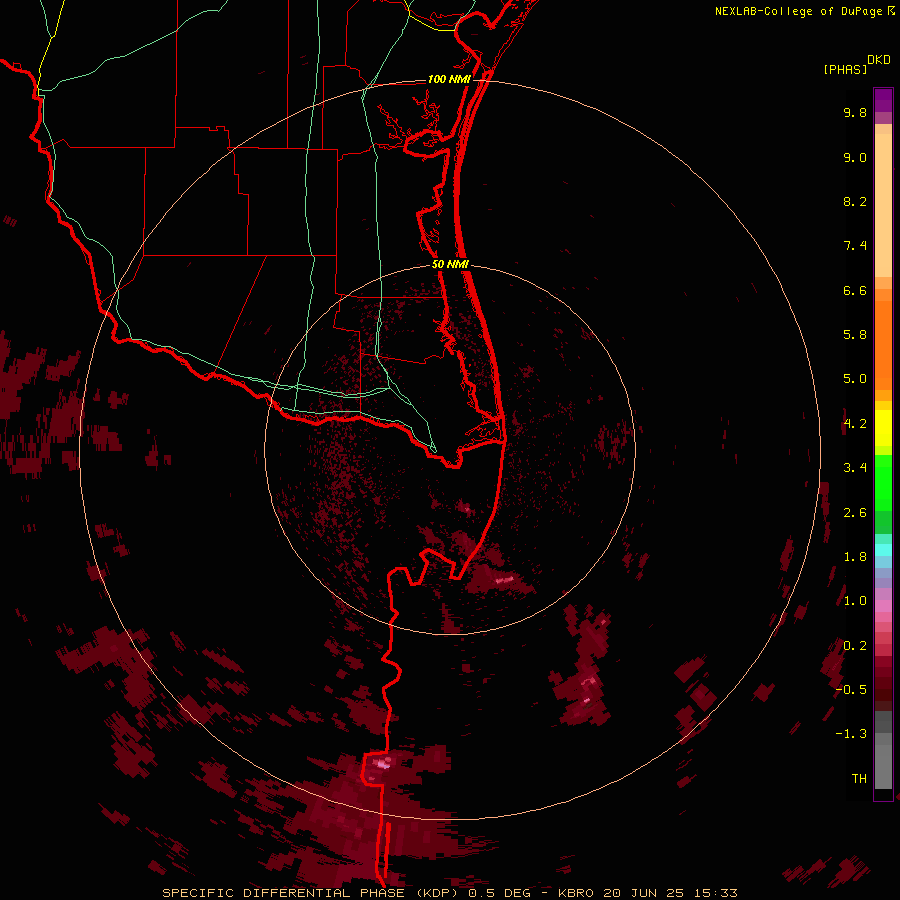The image size is (900, 900).
Task: Click the 2.6 value on the legend
Action: [855, 513]
